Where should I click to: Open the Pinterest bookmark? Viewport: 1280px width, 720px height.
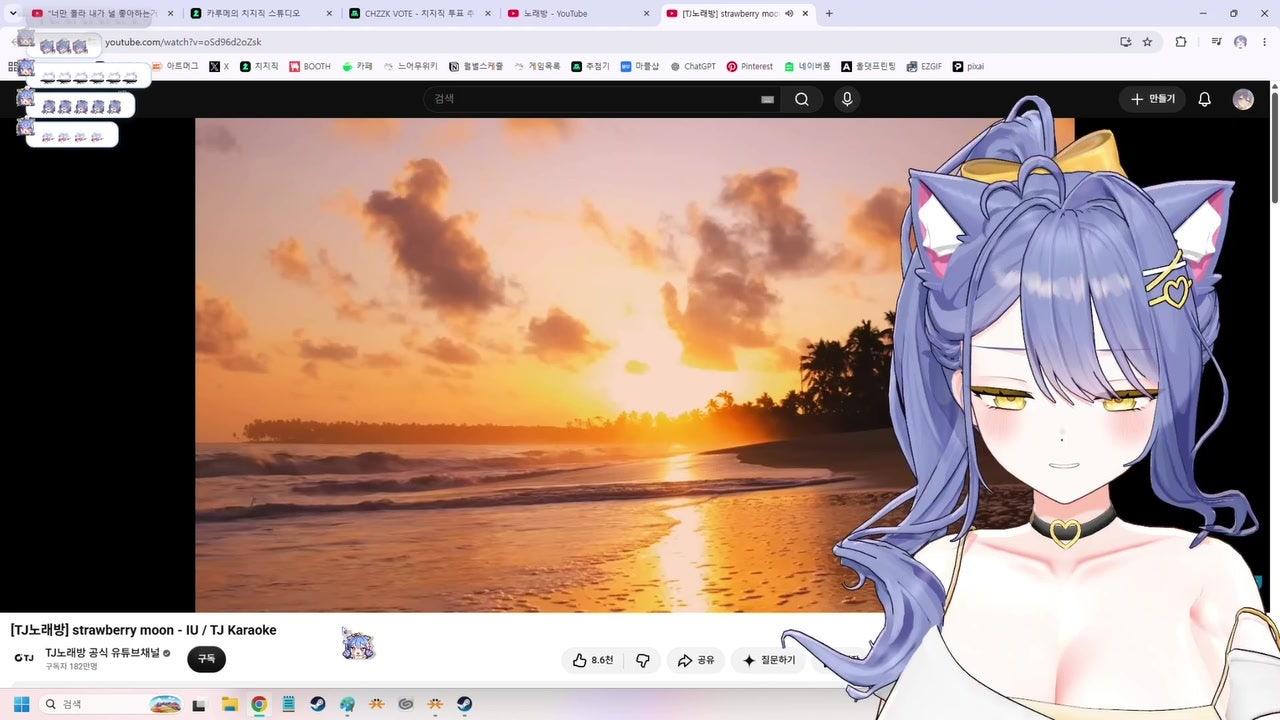click(750, 66)
